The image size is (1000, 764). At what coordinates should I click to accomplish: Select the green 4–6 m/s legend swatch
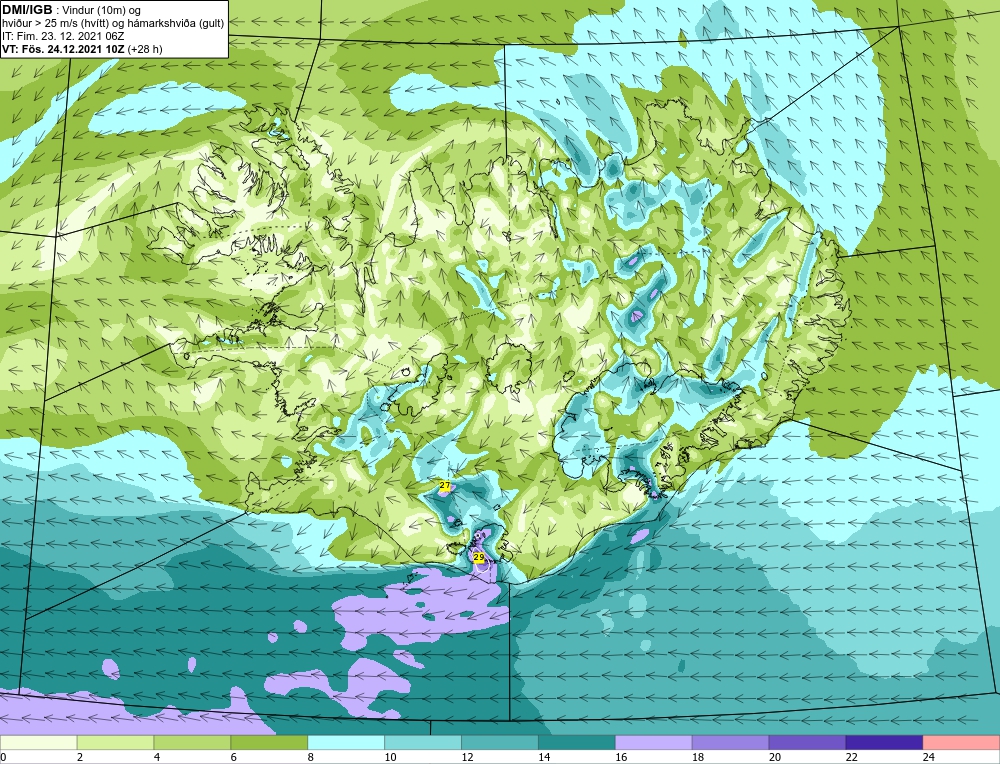[193, 743]
